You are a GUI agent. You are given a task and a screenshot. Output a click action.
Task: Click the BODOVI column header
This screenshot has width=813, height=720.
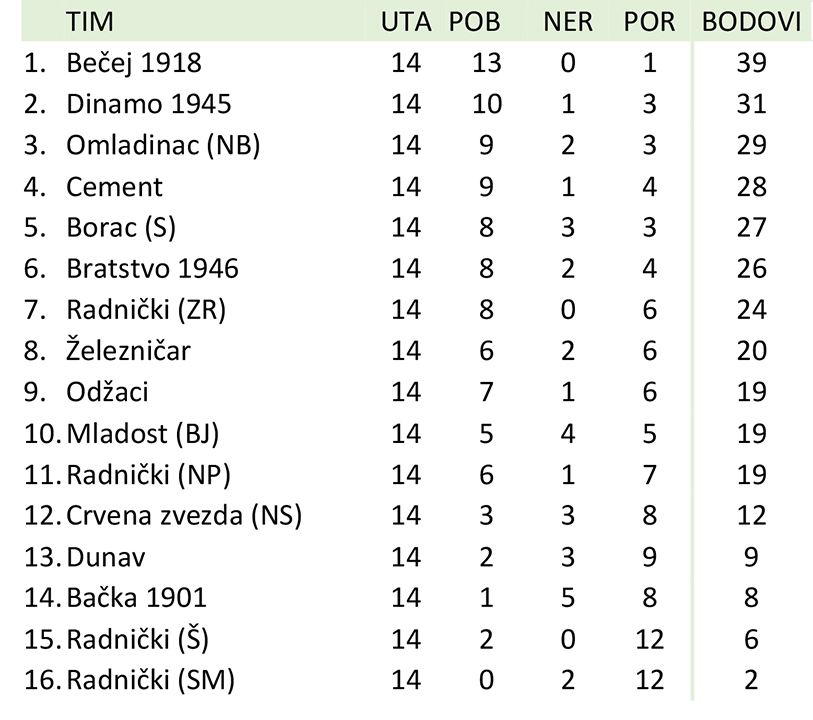(751, 22)
